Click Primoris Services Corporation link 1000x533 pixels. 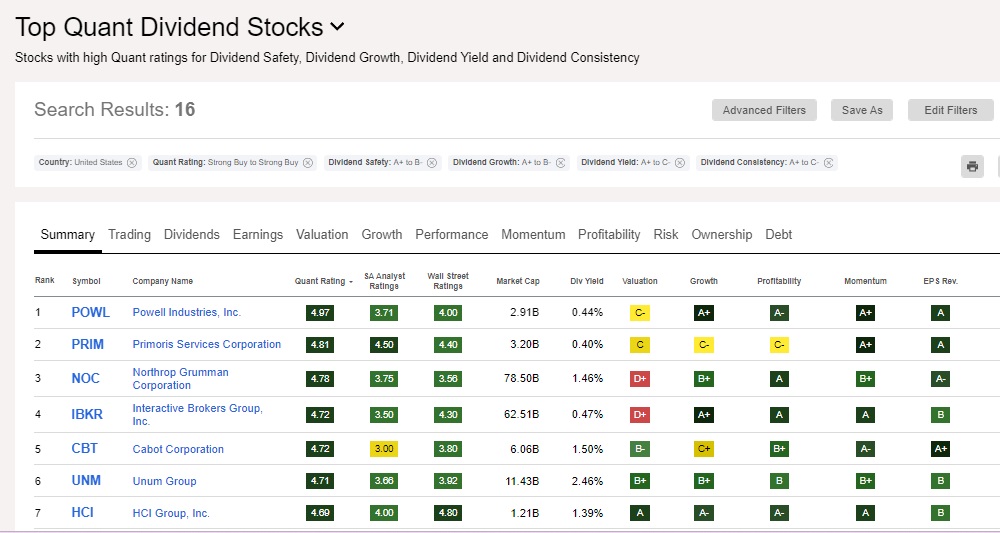(x=207, y=344)
